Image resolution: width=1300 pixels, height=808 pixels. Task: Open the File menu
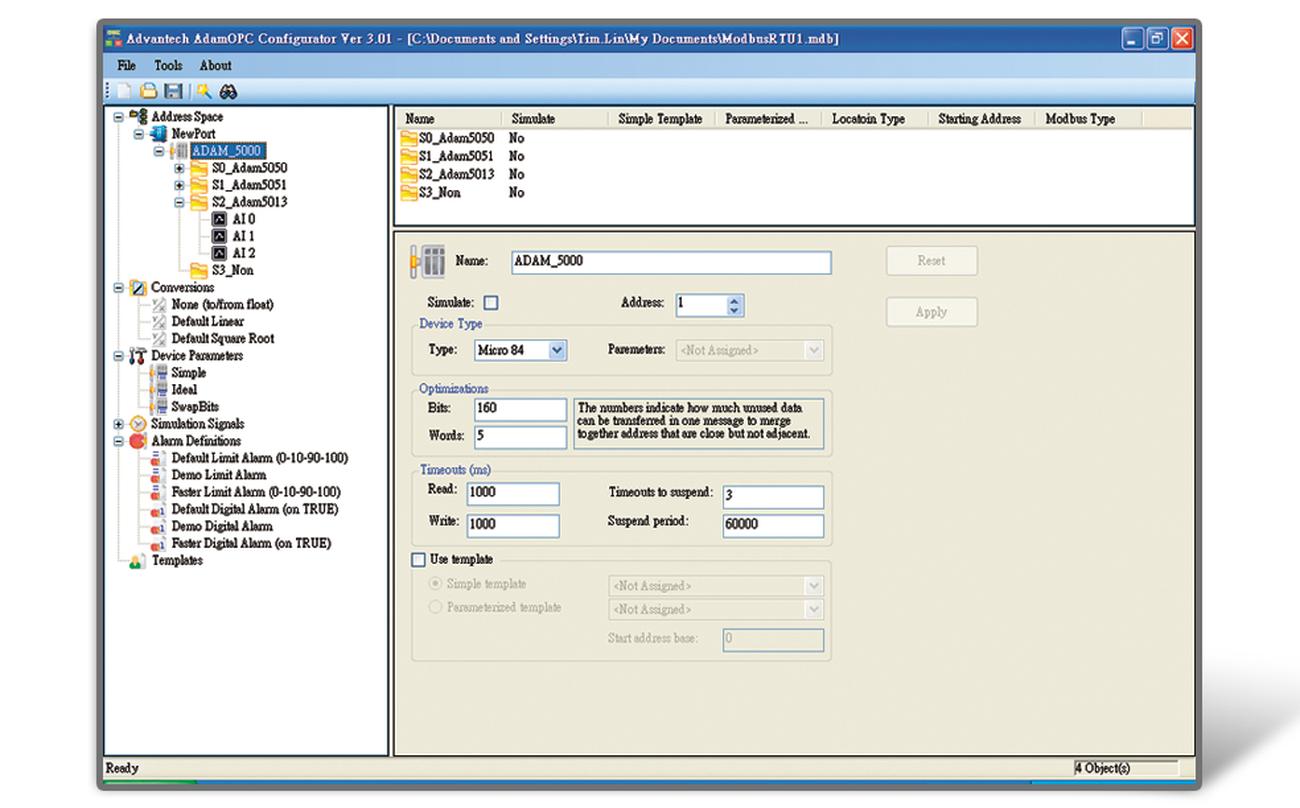(x=127, y=65)
